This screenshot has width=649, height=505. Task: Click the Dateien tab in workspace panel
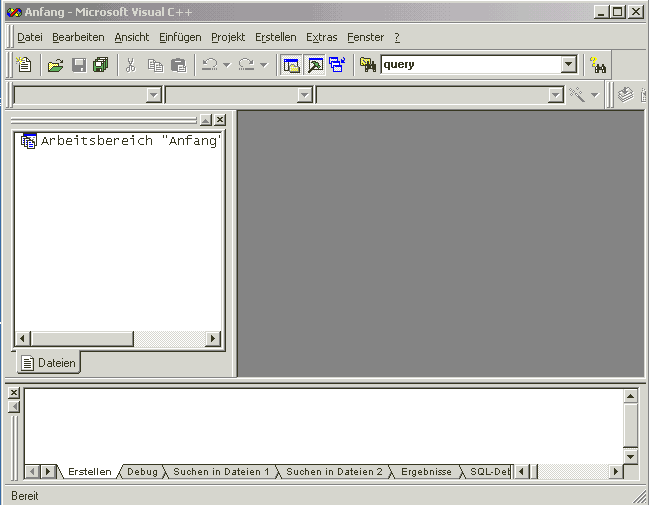49,363
